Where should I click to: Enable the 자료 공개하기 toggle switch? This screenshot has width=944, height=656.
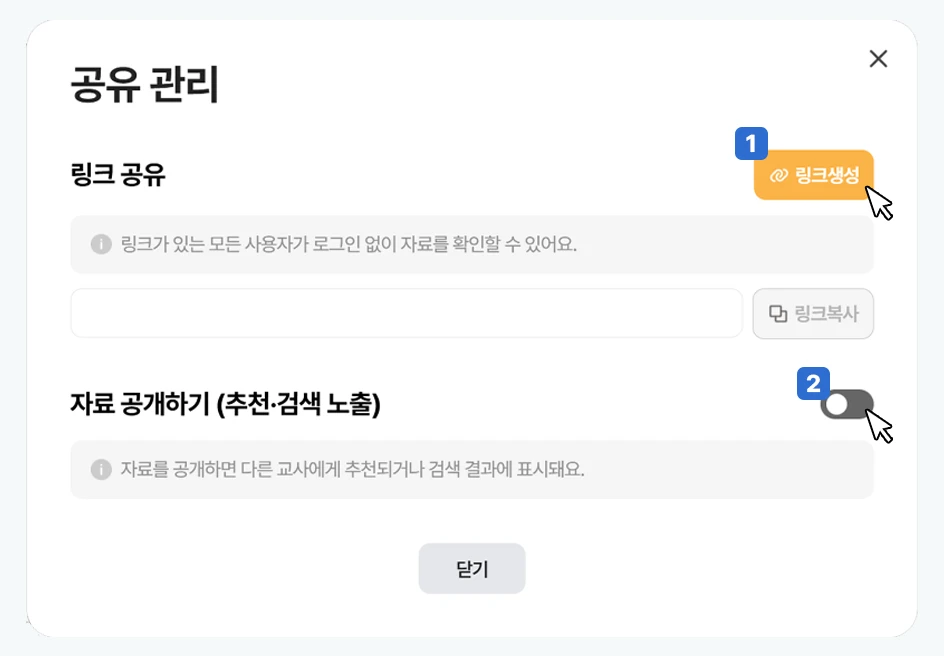[x=846, y=404]
